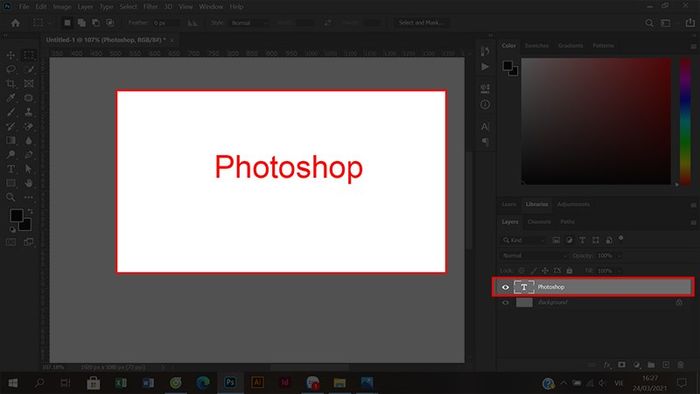Select the Blur tool
This screenshot has width=700, height=394.
(29, 141)
